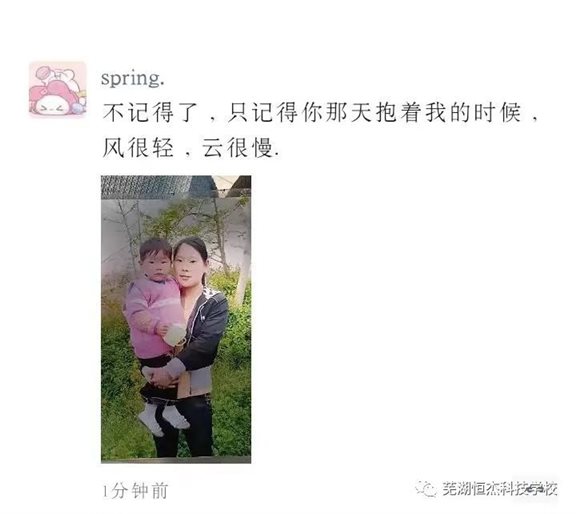Tap the username "spring."
The height and width of the screenshot is (514, 576).
[x=133, y=78]
